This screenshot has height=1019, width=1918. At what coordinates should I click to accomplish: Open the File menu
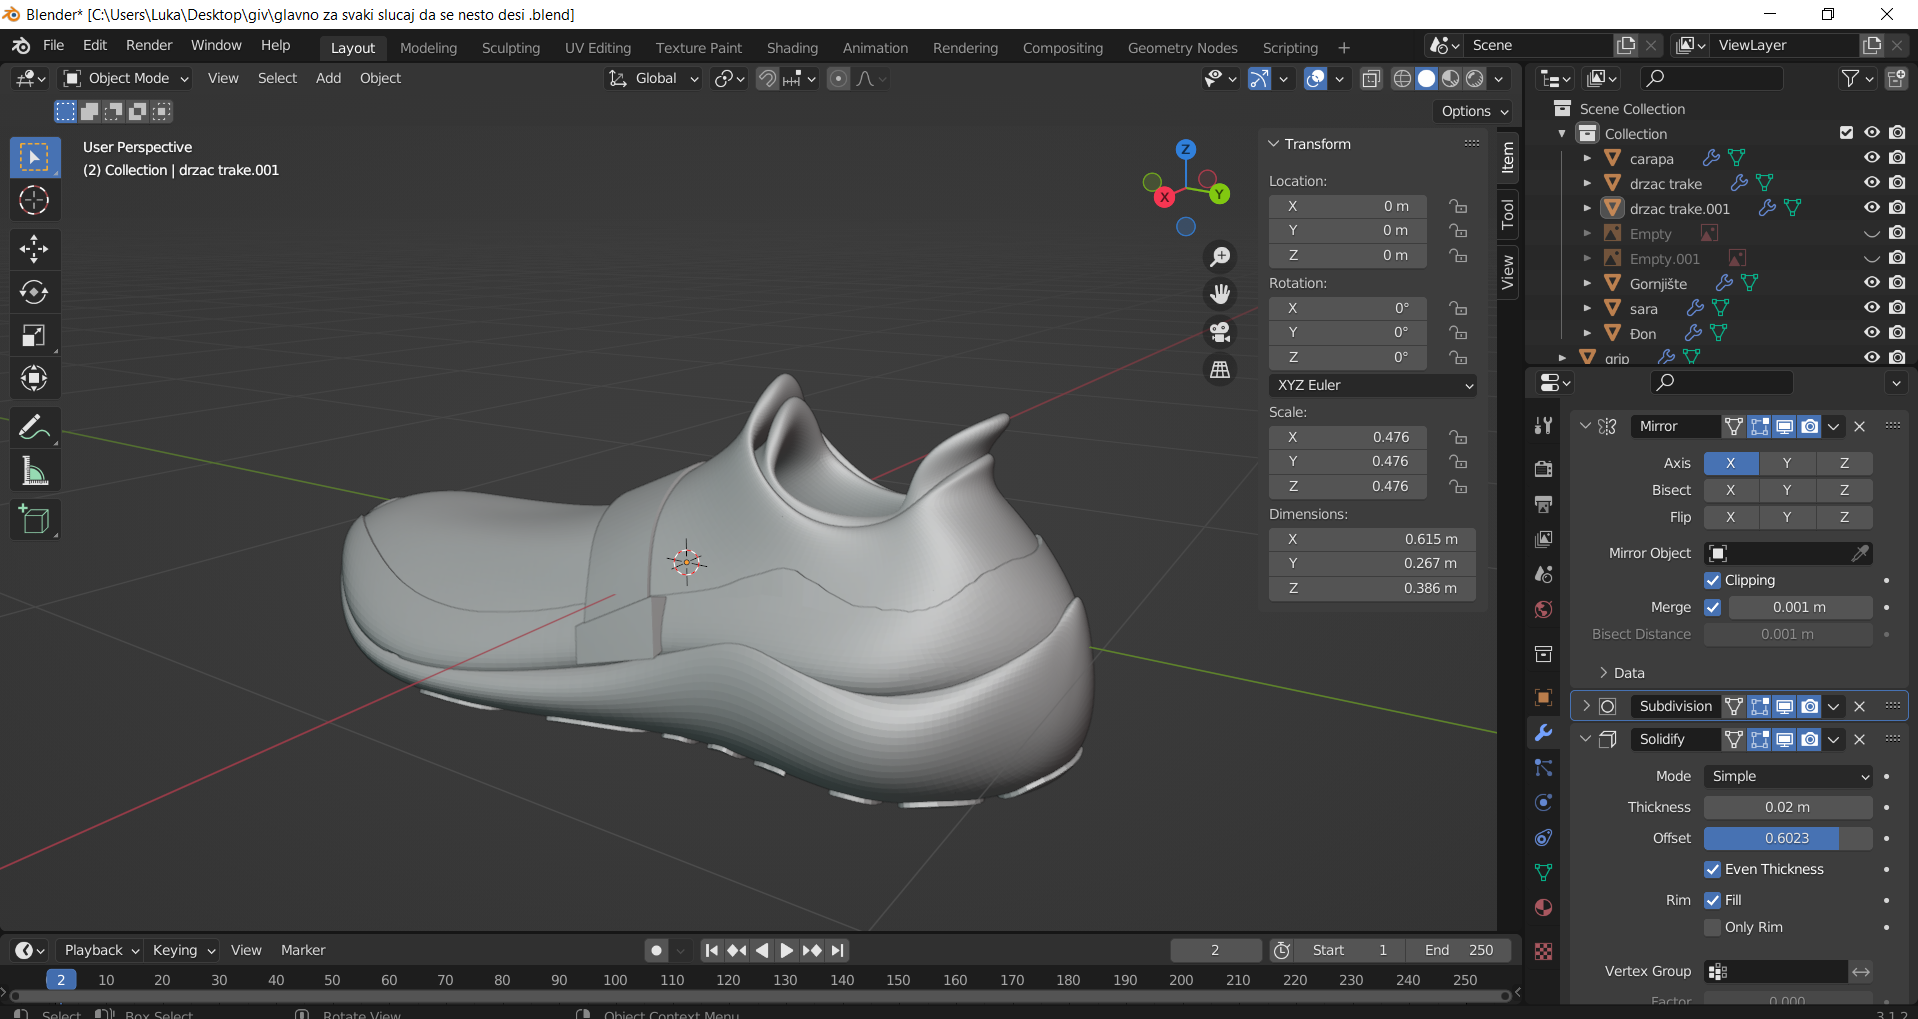point(54,45)
